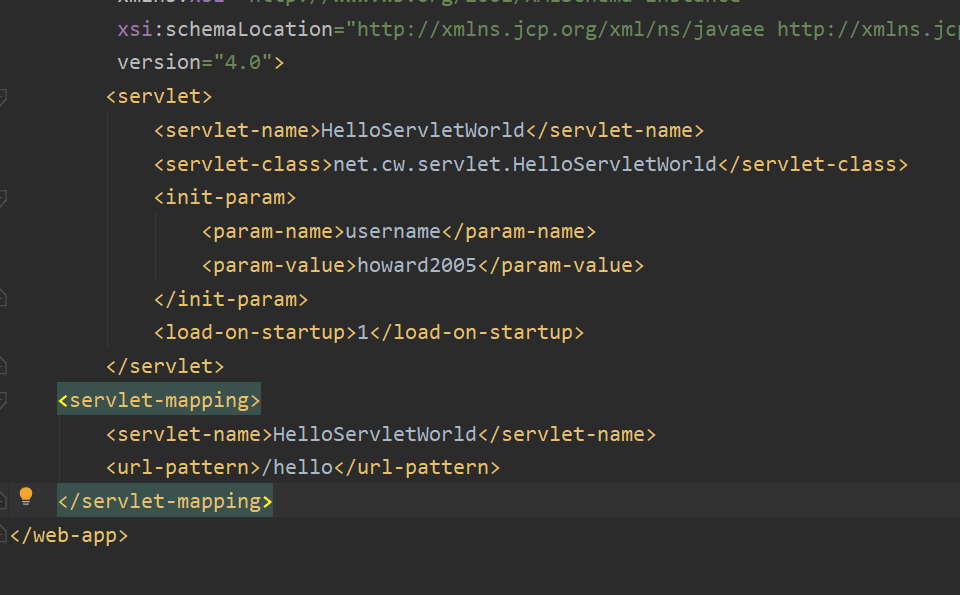The width and height of the screenshot is (960, 595).
Task: Click the version="4.0" attribute
Action: click(x=195, y=62)
